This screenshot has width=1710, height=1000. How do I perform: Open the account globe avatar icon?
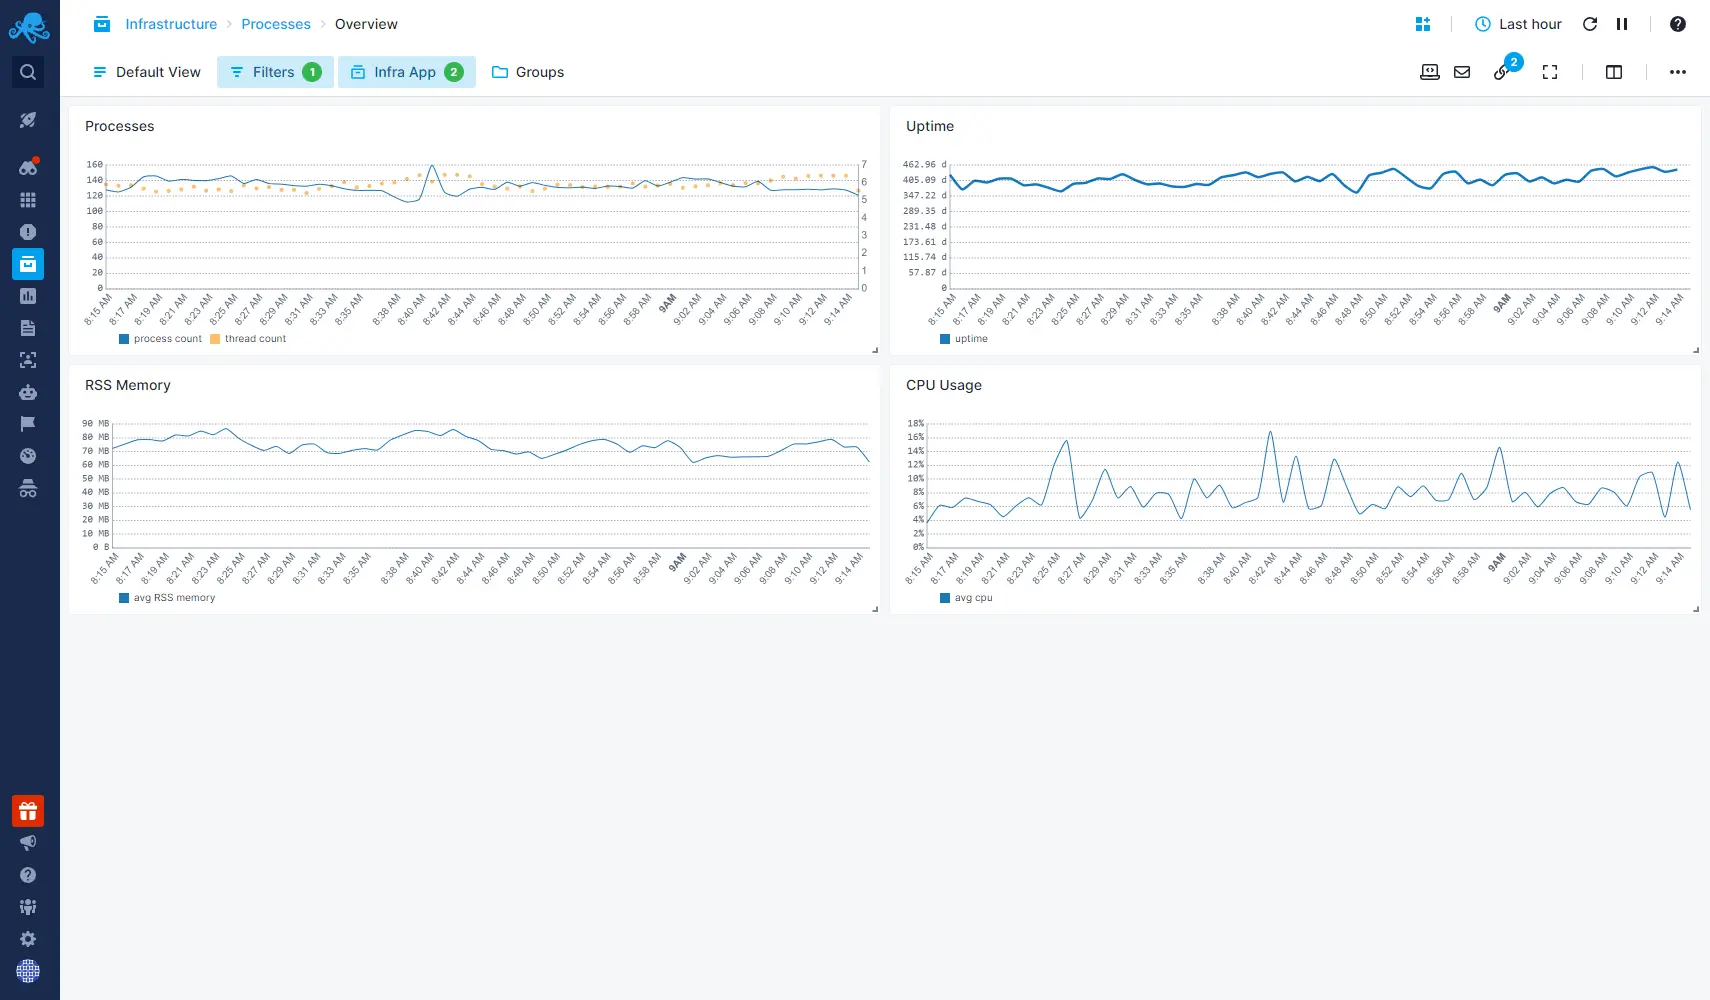click(x=28, y=971)
